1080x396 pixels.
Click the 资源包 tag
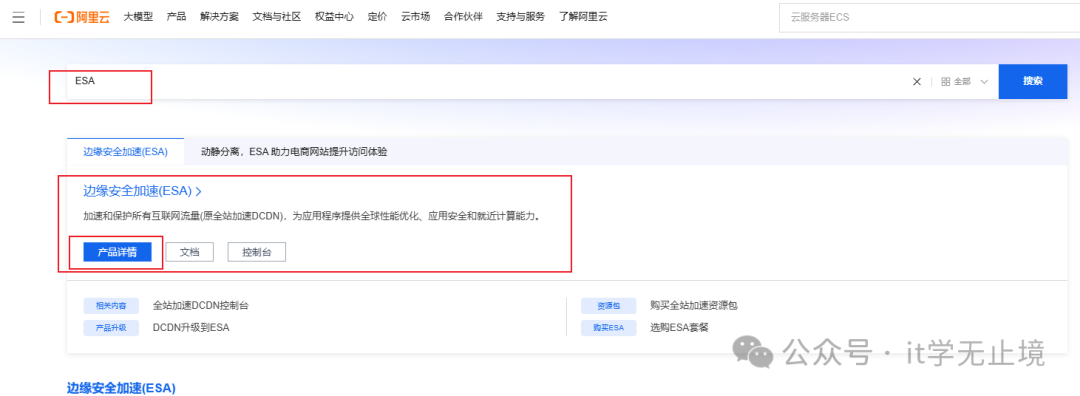click(608, 305)
